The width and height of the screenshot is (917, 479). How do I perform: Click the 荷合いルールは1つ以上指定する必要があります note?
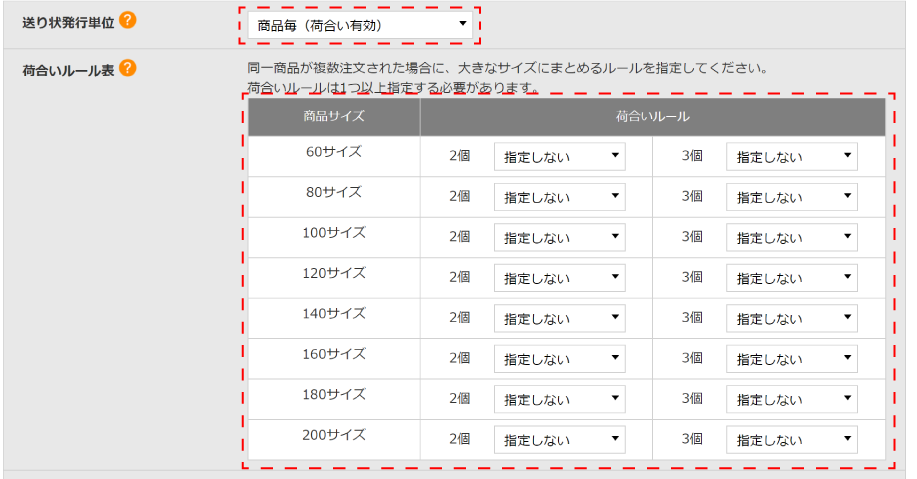pos(392,88)
